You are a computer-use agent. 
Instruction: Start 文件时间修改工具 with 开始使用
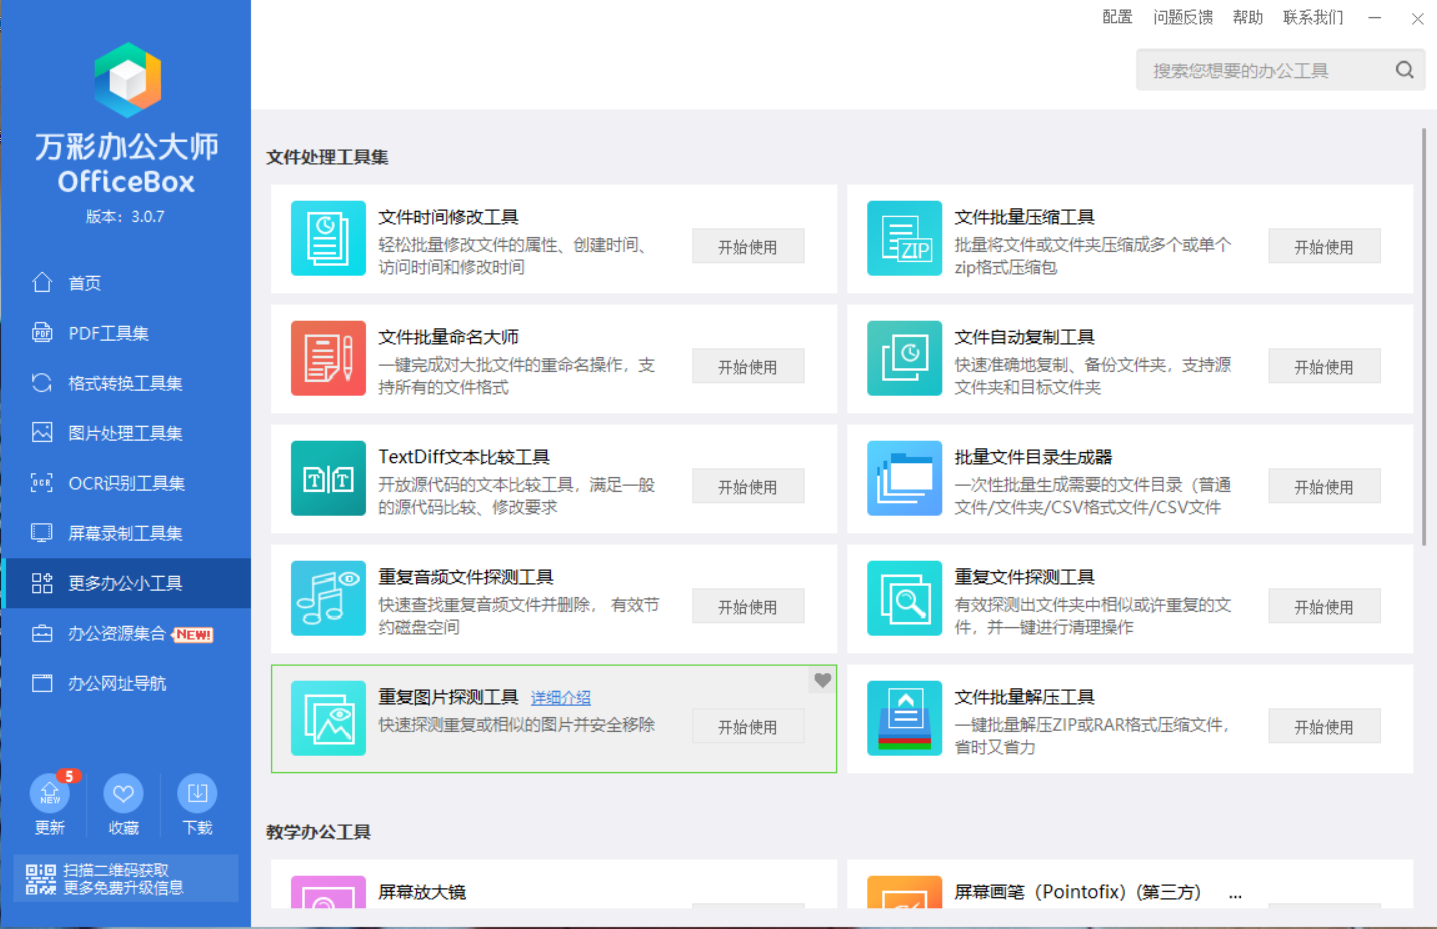click(x=748, y=247)
